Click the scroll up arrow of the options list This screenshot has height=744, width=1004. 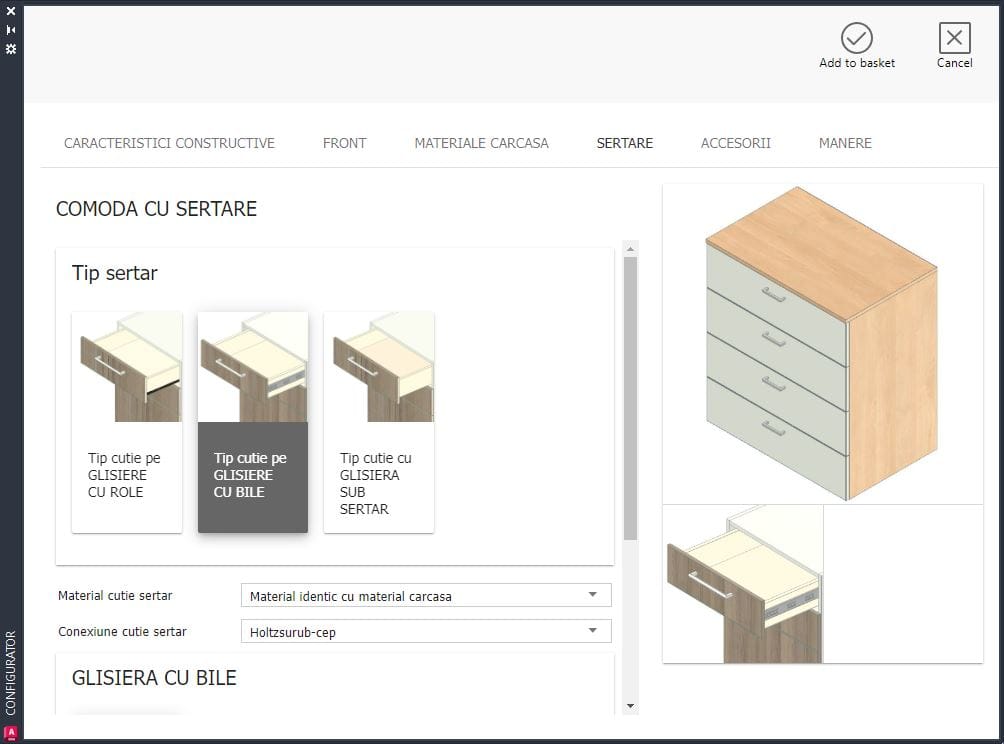point(631,248)
